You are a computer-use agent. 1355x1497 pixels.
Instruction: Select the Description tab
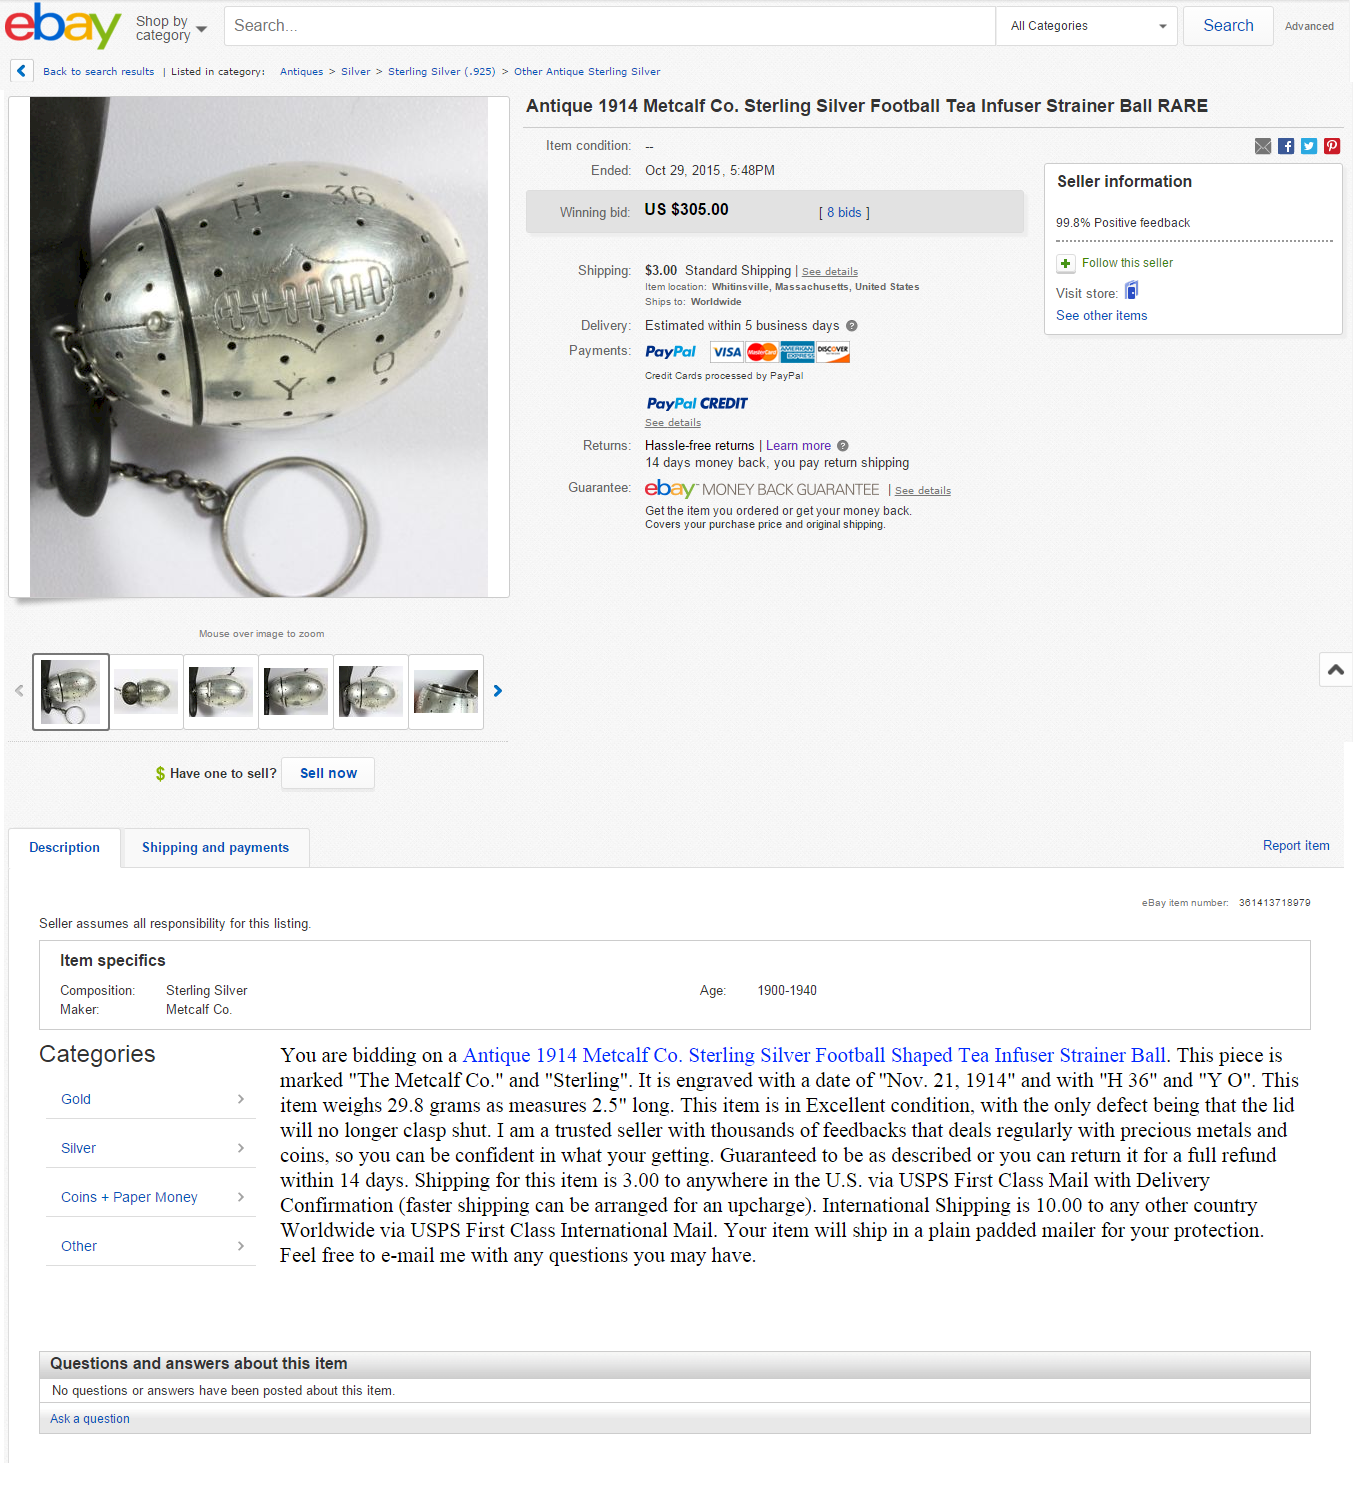(65, 848)
